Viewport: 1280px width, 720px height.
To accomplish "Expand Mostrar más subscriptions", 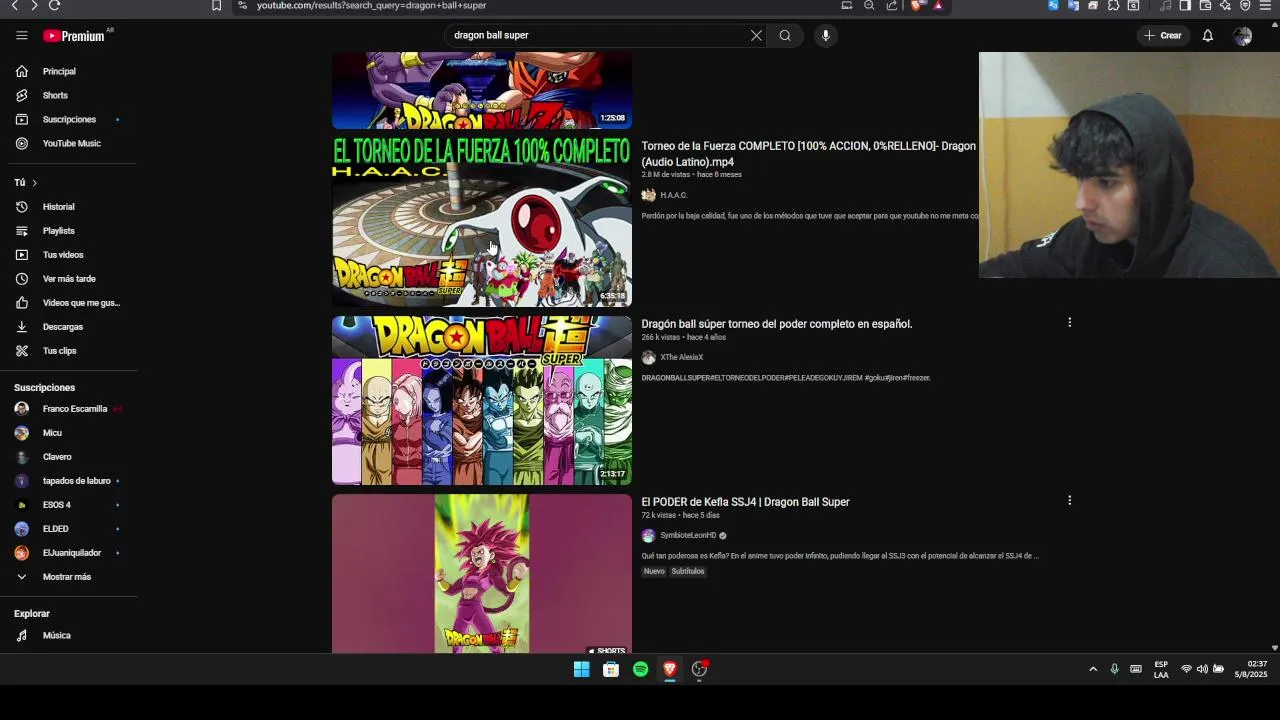I will [x=66, y=577].
